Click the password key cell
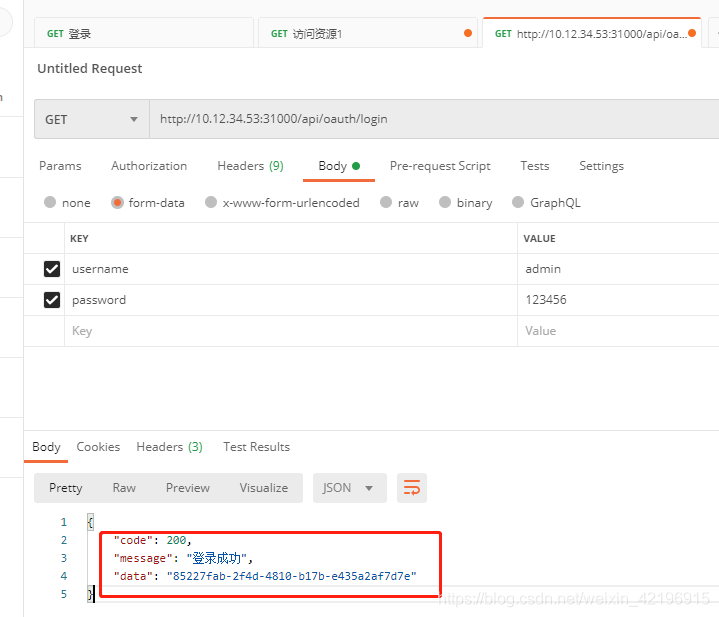The height and width of the screenshot is (617, 719). (291, 300)
